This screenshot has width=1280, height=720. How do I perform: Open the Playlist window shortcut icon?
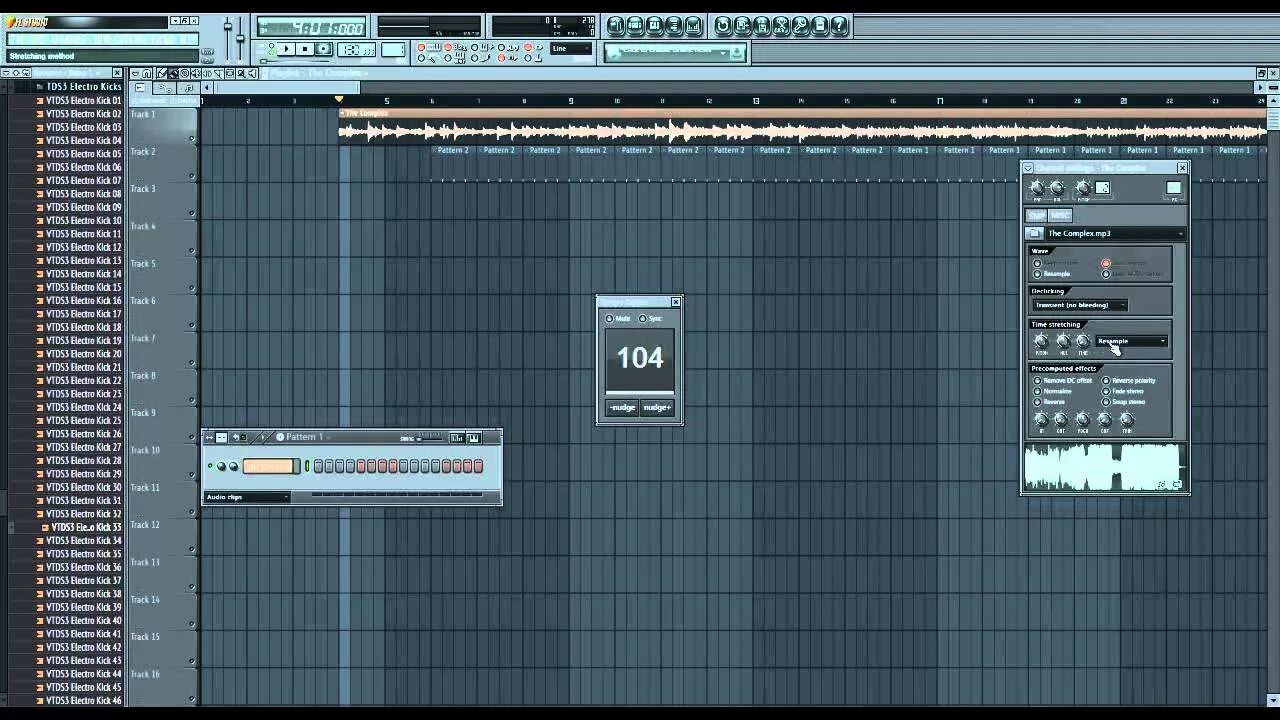coord(617,26)
